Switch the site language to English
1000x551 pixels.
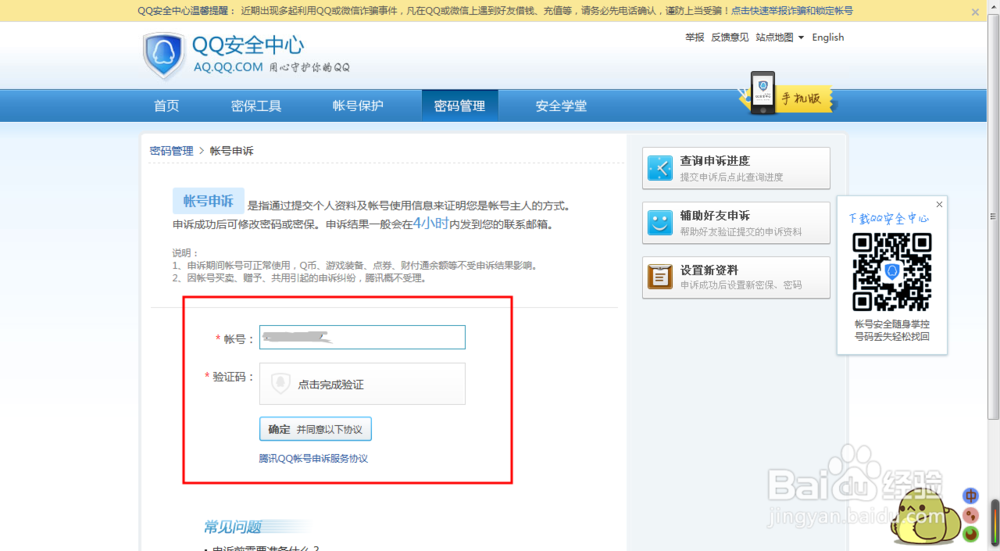coord(828,38)
